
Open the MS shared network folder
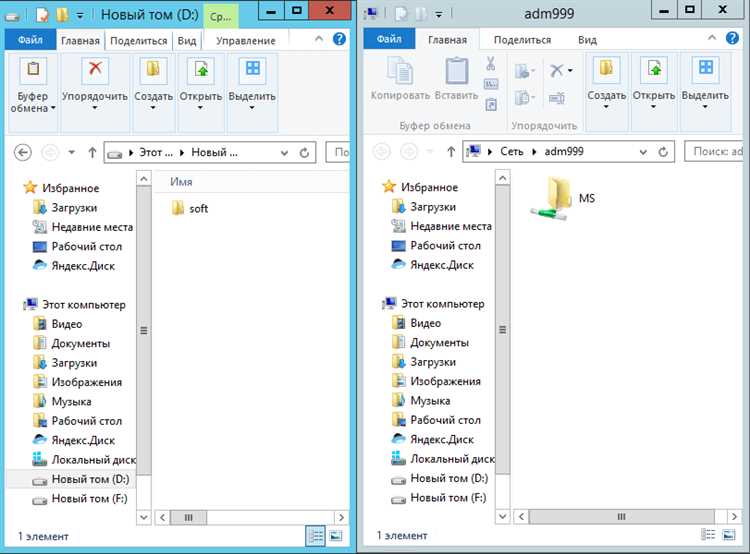562,199
